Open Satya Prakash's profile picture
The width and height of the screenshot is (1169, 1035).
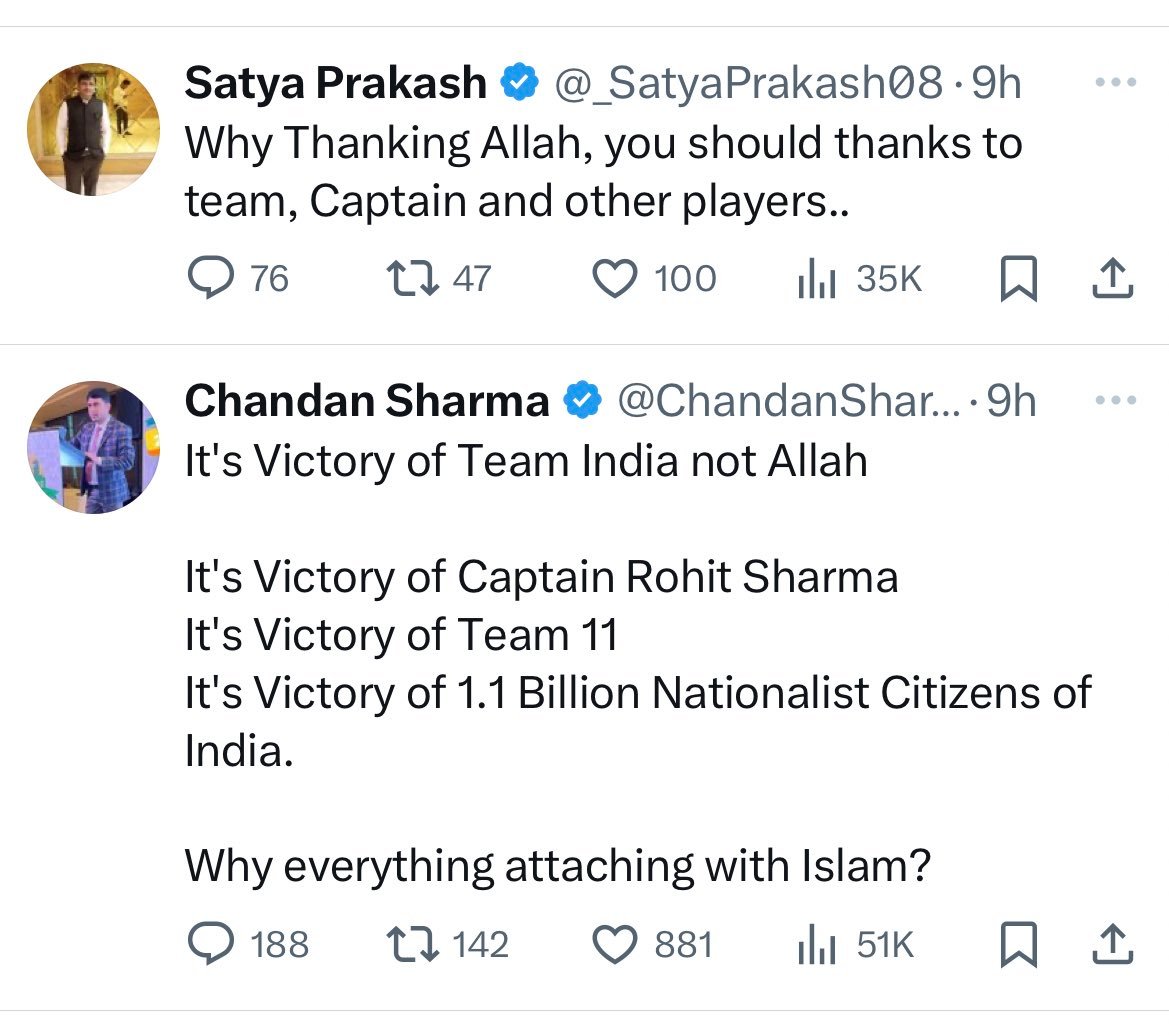coord(93,128)
